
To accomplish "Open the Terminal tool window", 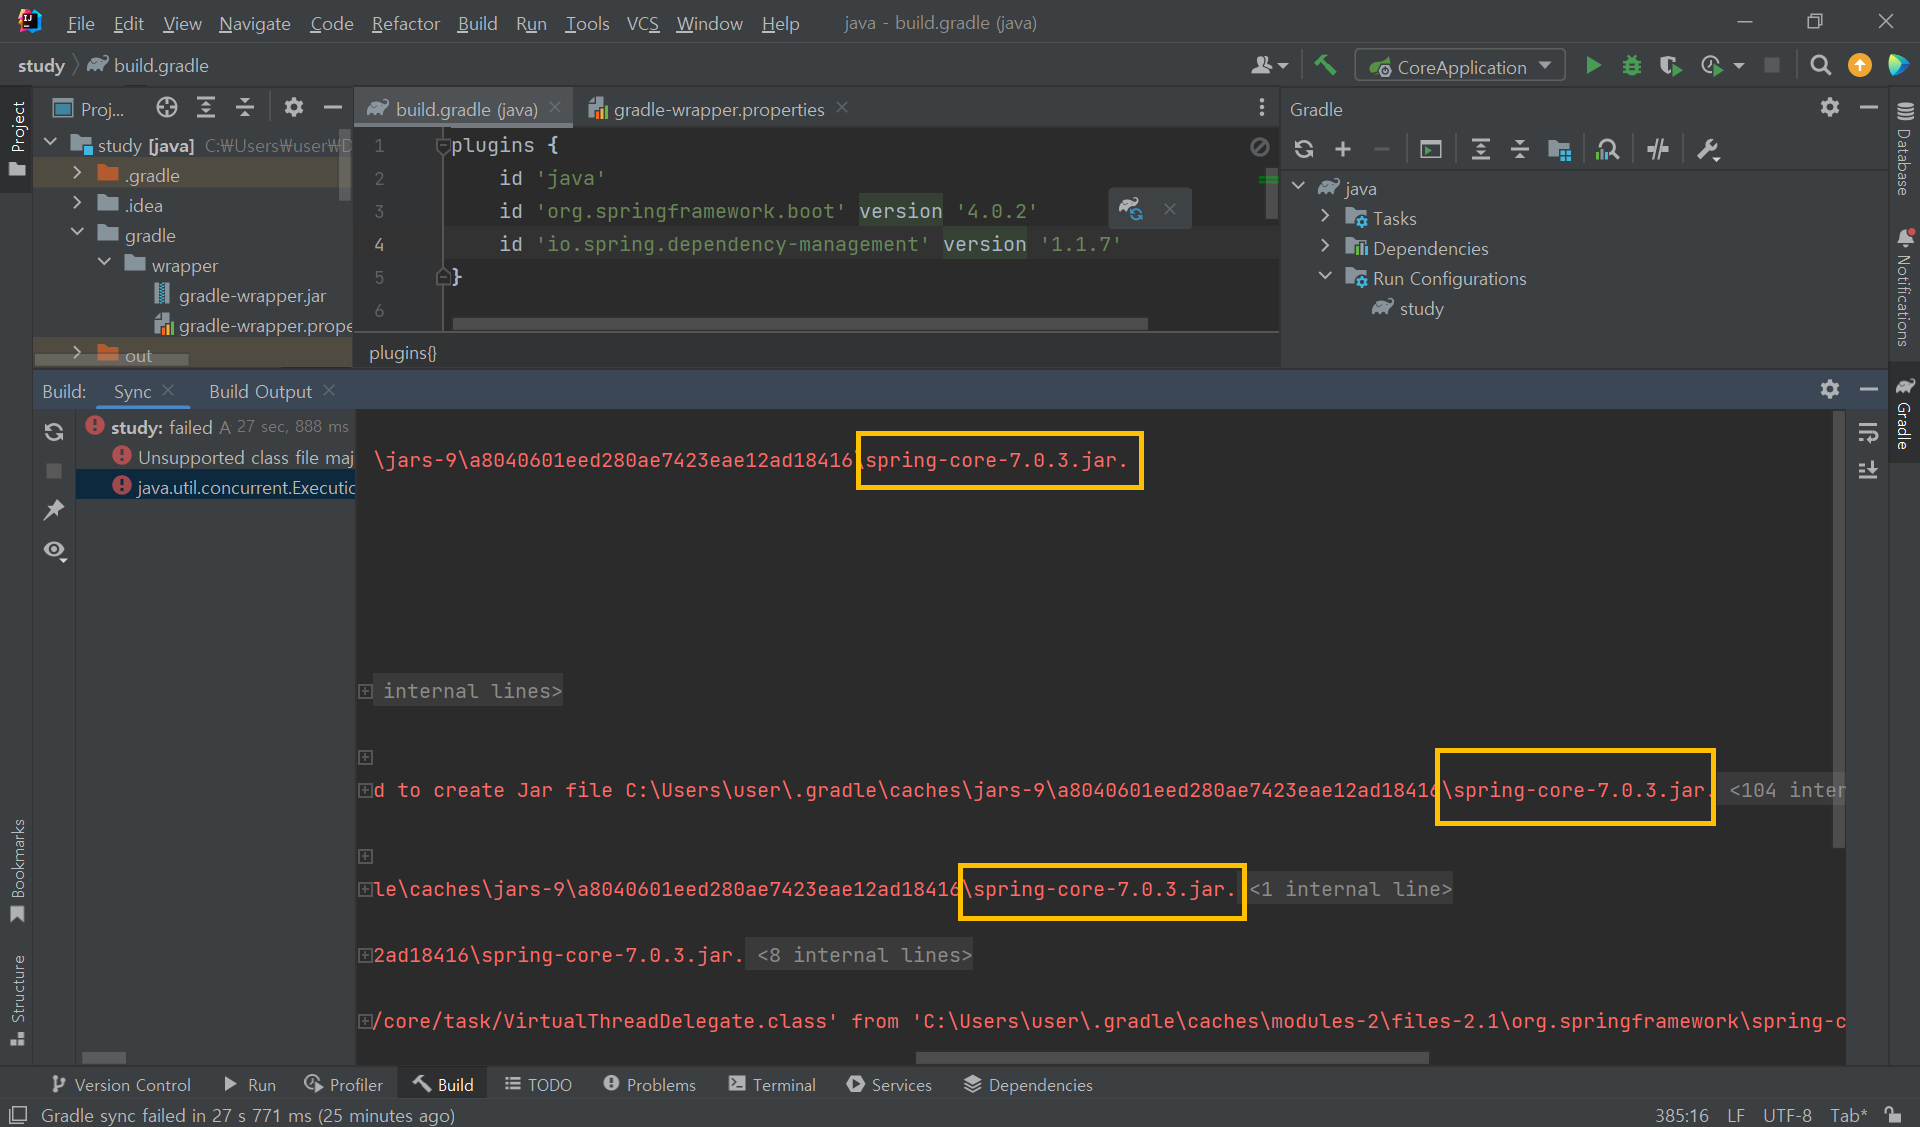I will [x=772, y=1084].
